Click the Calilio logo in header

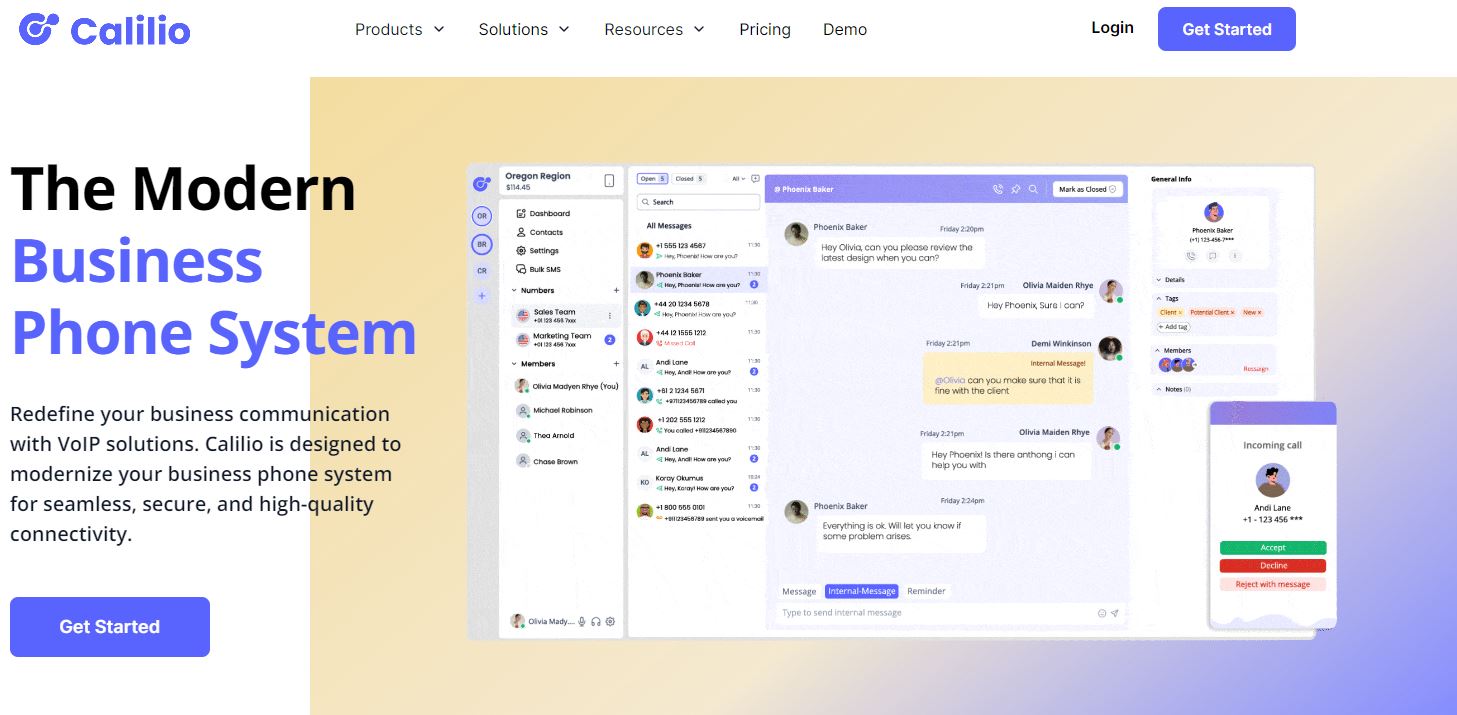(105, 30)
